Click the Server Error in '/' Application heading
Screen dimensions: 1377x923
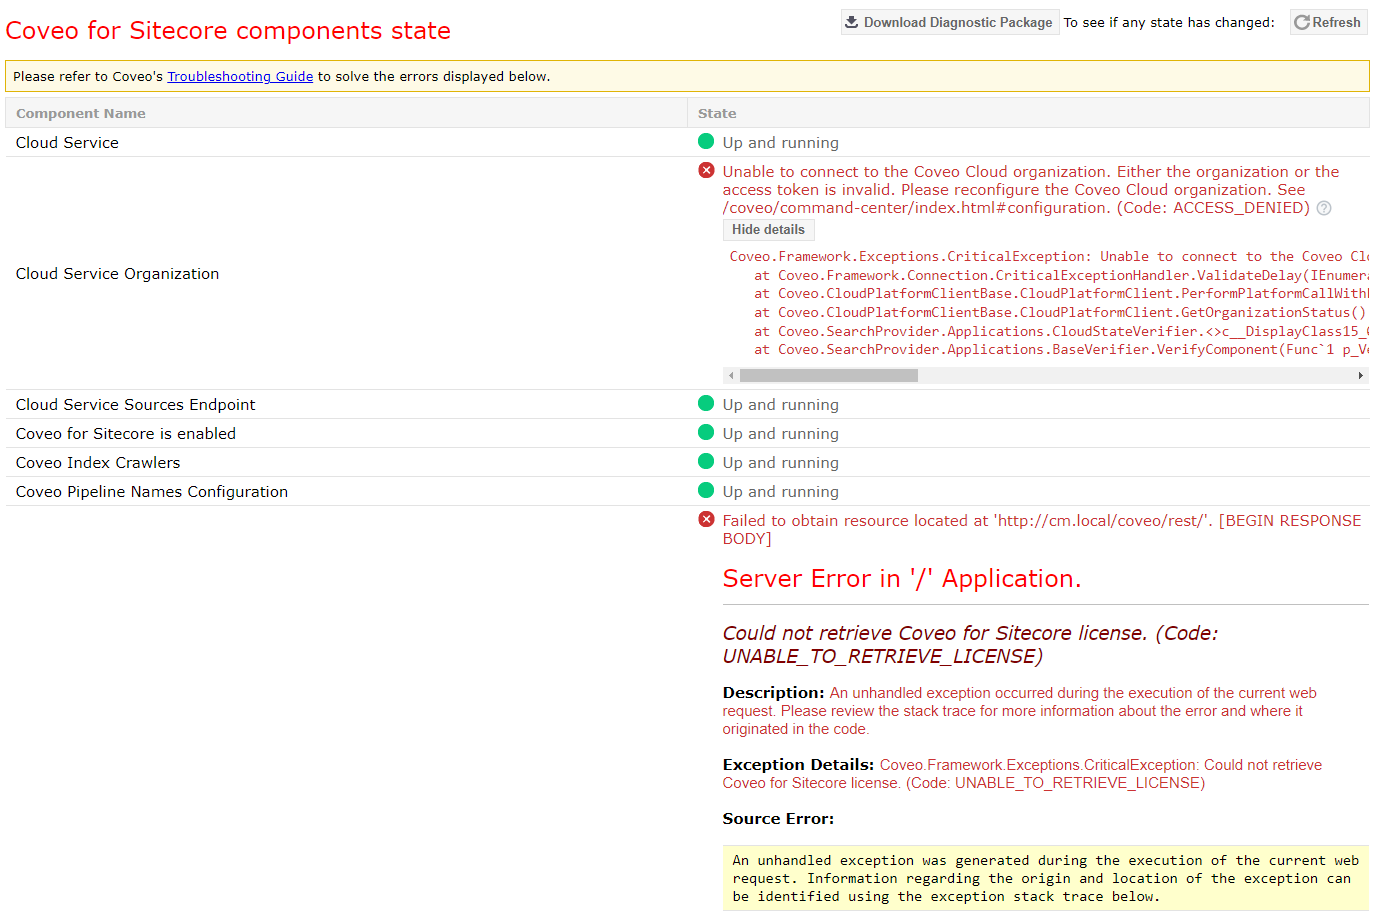pyautogui.click(x=901, y=579)
